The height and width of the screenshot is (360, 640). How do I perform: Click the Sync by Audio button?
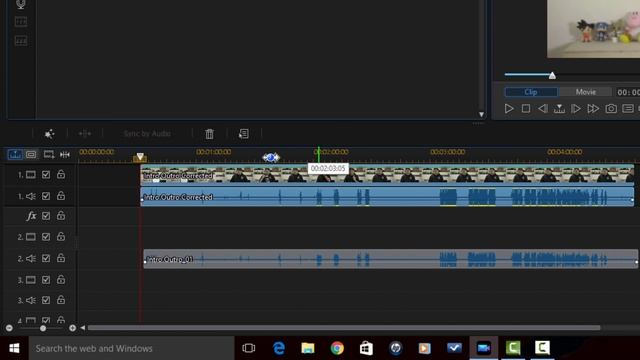tap(147, 133)
